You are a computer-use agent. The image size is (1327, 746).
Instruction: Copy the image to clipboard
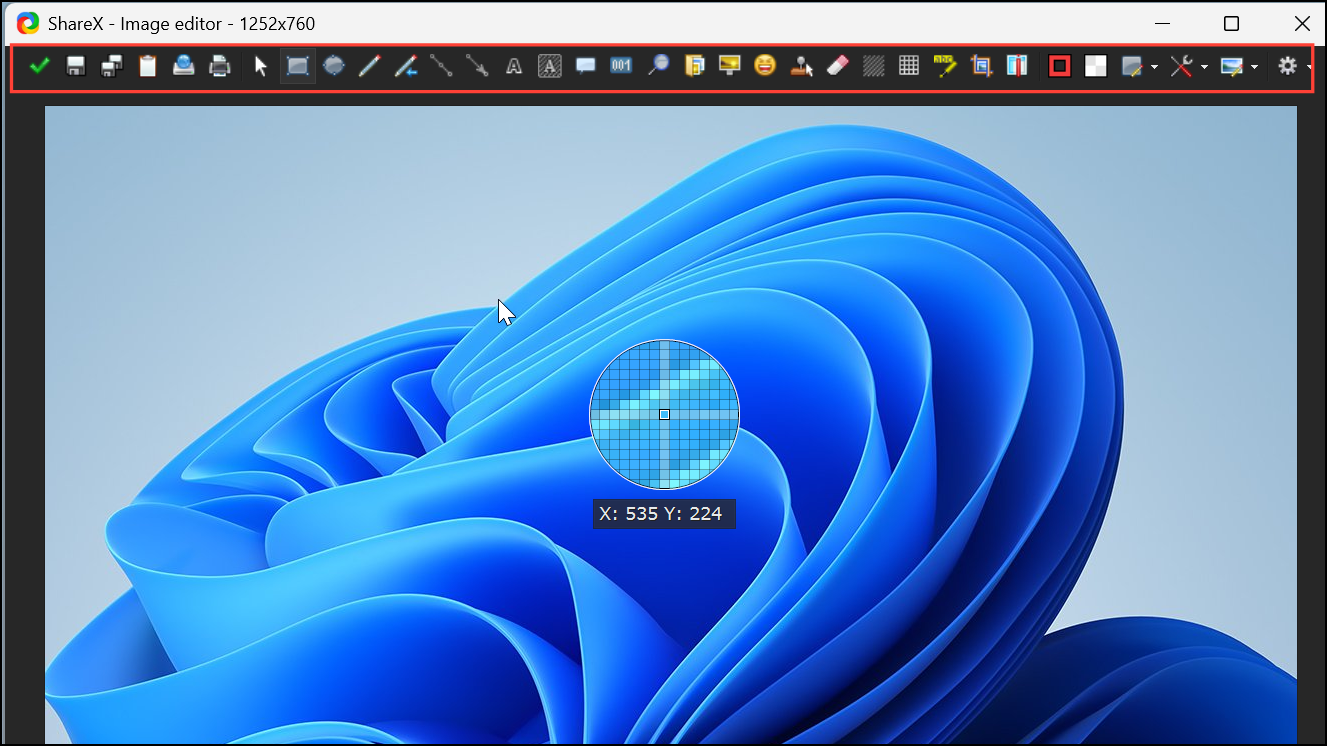148,66
